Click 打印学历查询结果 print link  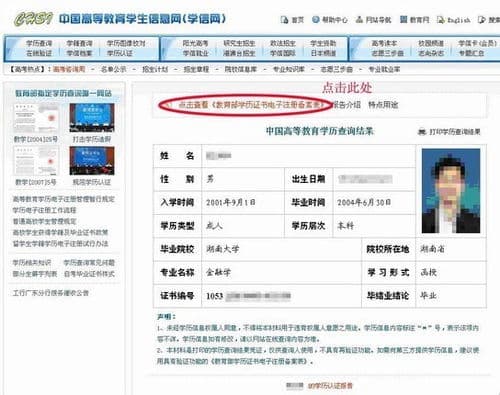pyautogui.click(x=455, y=132)
